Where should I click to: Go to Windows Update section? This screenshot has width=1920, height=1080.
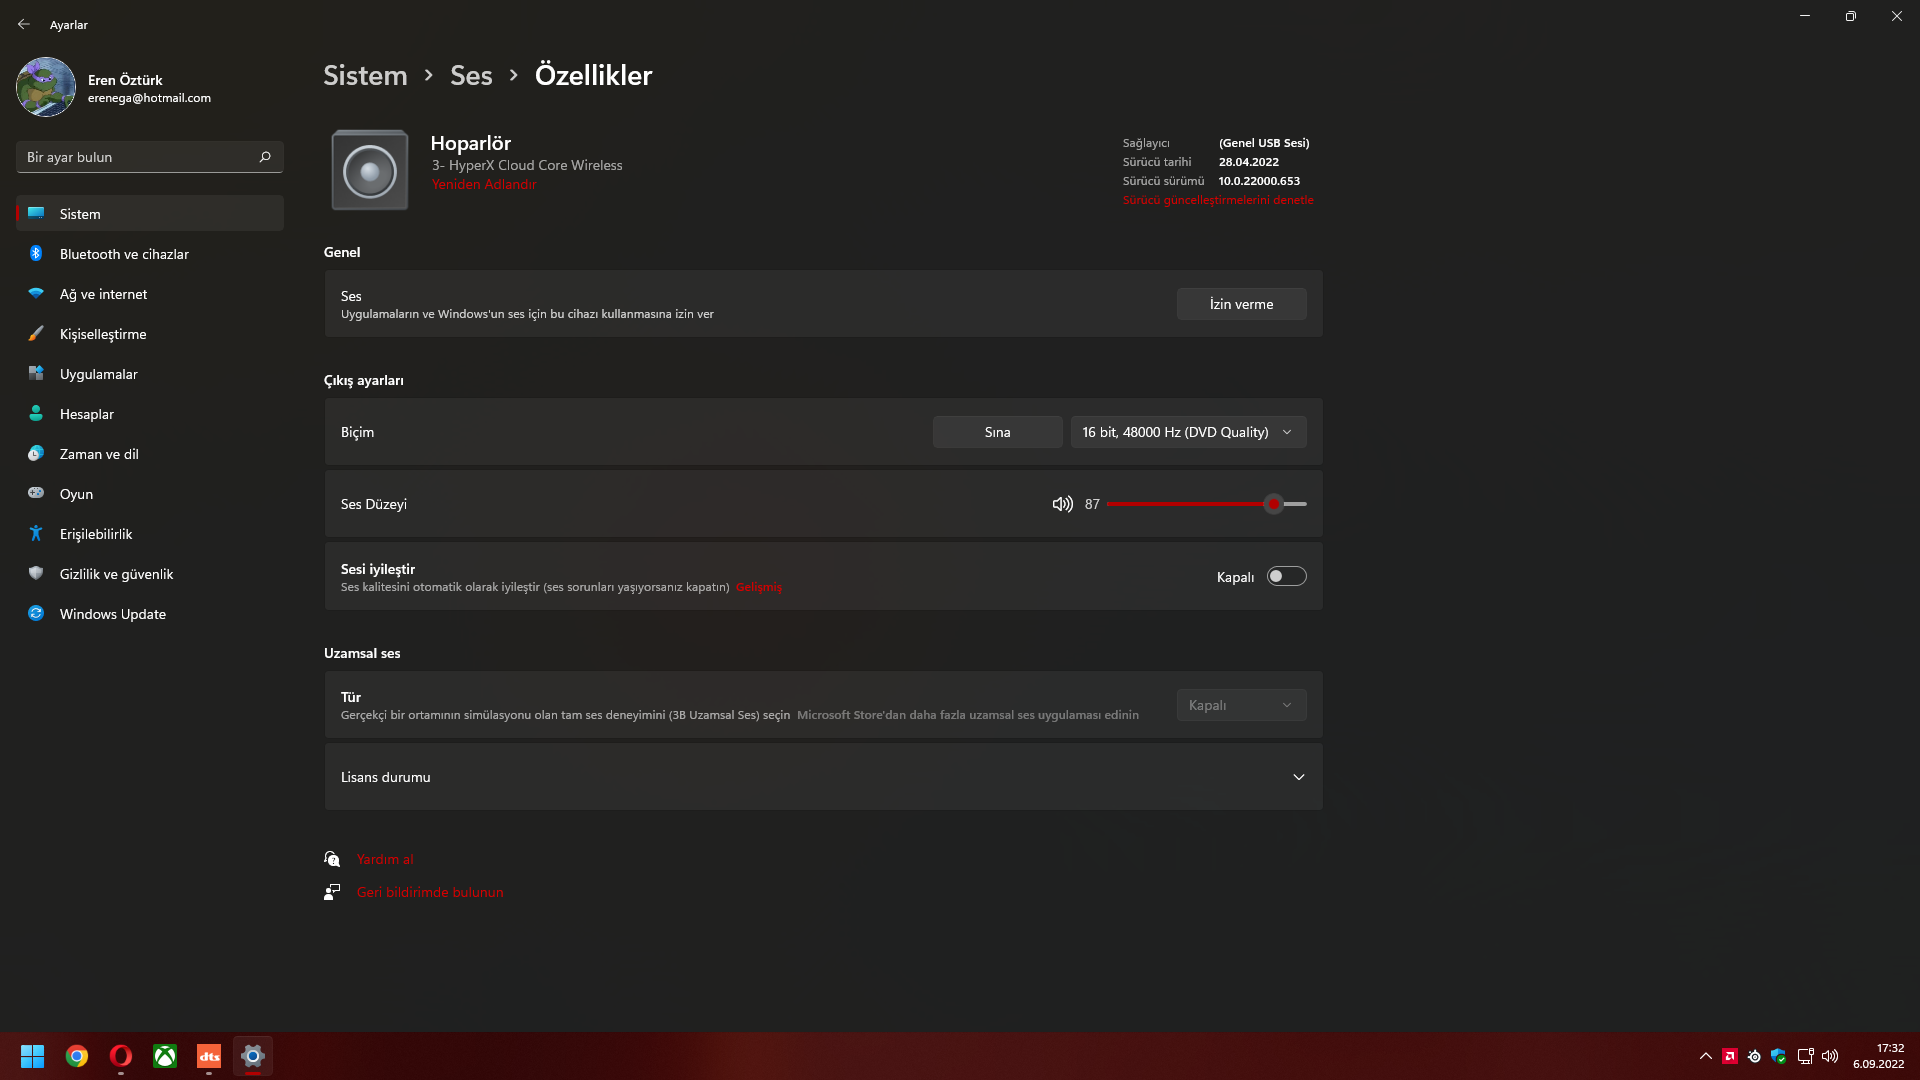point(112,614)
